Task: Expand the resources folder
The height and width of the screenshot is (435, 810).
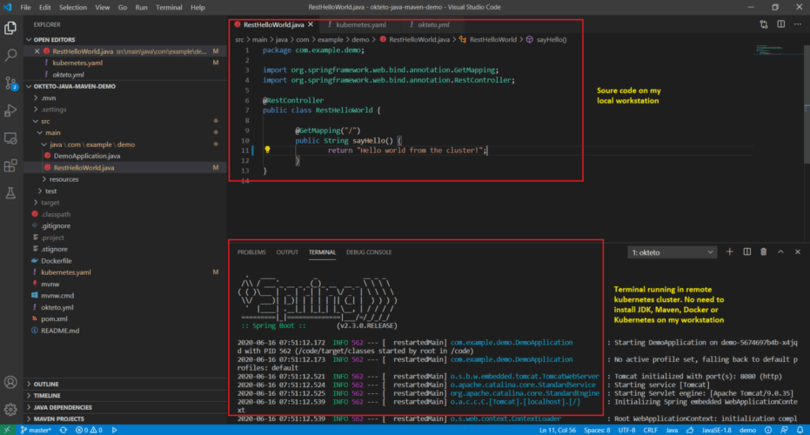Action: [64, 179]
